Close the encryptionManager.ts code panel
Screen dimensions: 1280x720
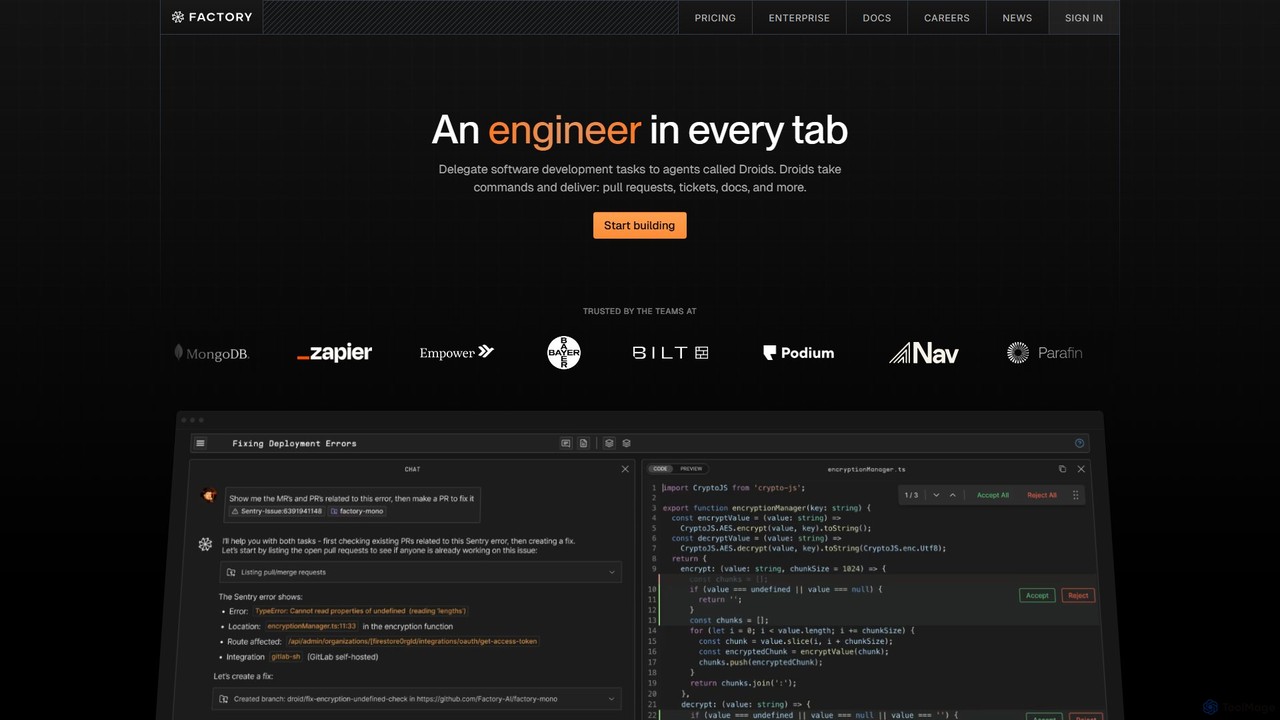[x=1081, y=469]
